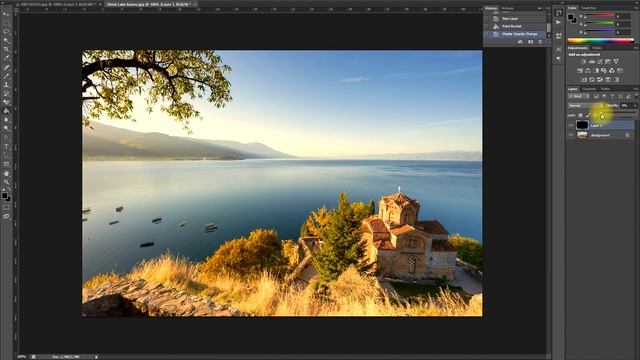Switch to the Paths tab
The width and height of the screenshot is (640, 360).
(x=605, y=89)
